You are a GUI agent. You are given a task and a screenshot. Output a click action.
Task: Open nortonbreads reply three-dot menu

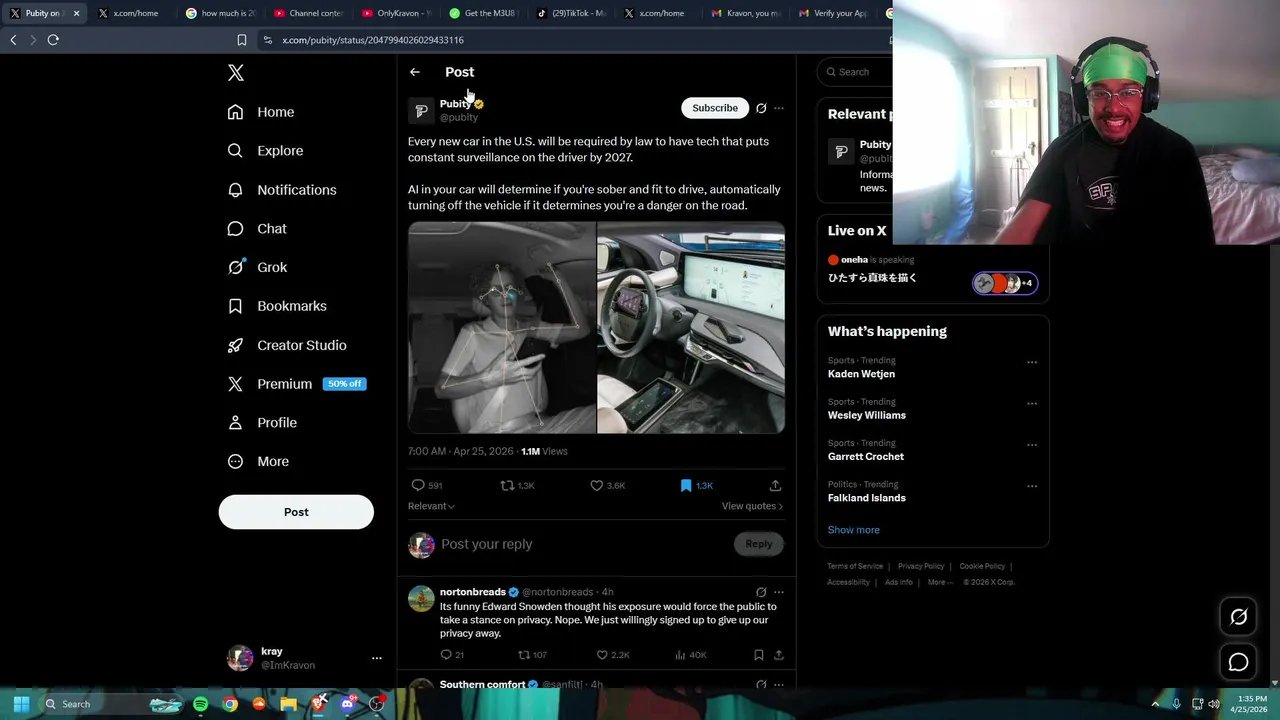[779, 592]
